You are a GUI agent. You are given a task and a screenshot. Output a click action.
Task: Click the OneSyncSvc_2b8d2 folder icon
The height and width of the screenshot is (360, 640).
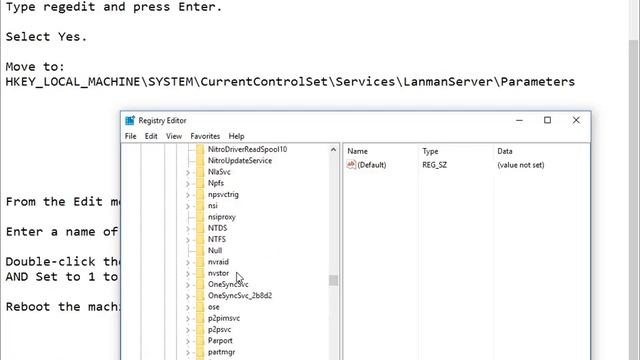[200, 296]
